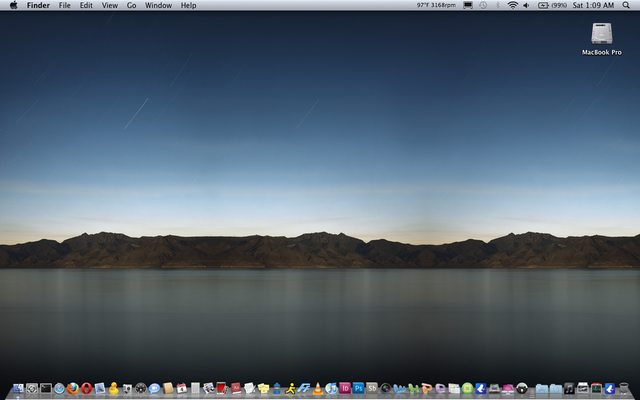Launch Firefox from the Dock
This screenshot has height=400, width=640.
coord(73,389)
